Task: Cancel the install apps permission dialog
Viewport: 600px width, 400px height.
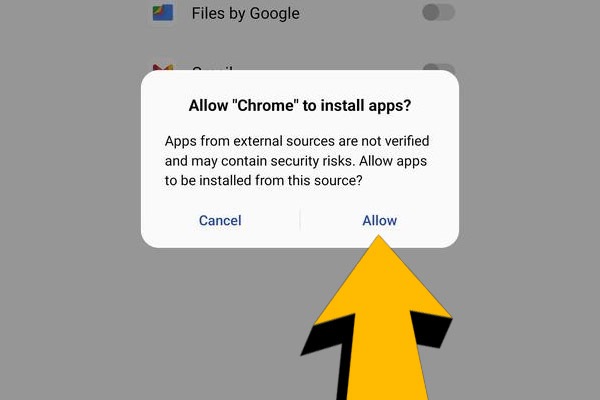Action: coord(220,220)
